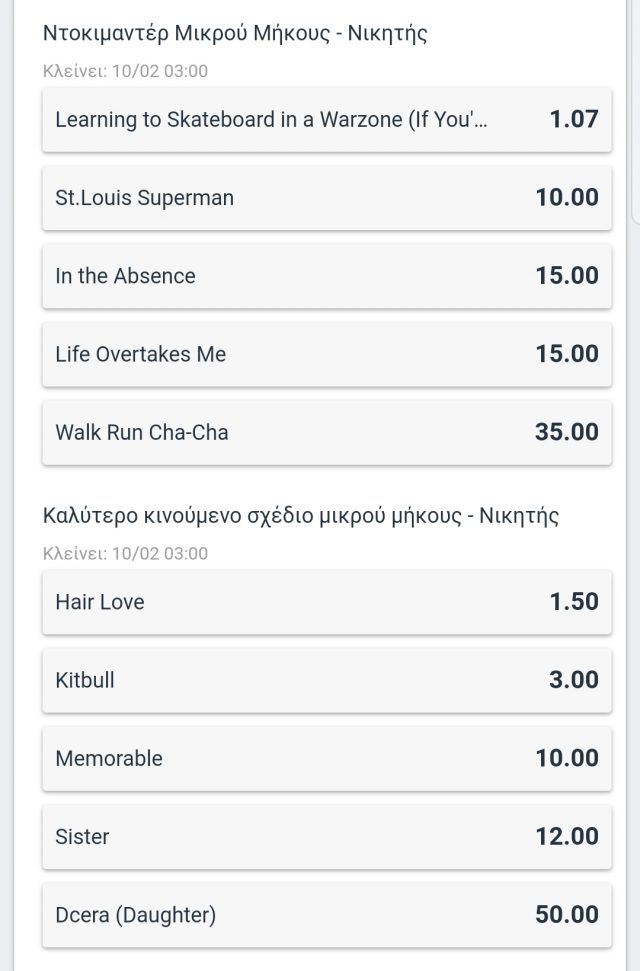
Task: Select Life Overtakes Me at 15.00
Action: [327, 354]
